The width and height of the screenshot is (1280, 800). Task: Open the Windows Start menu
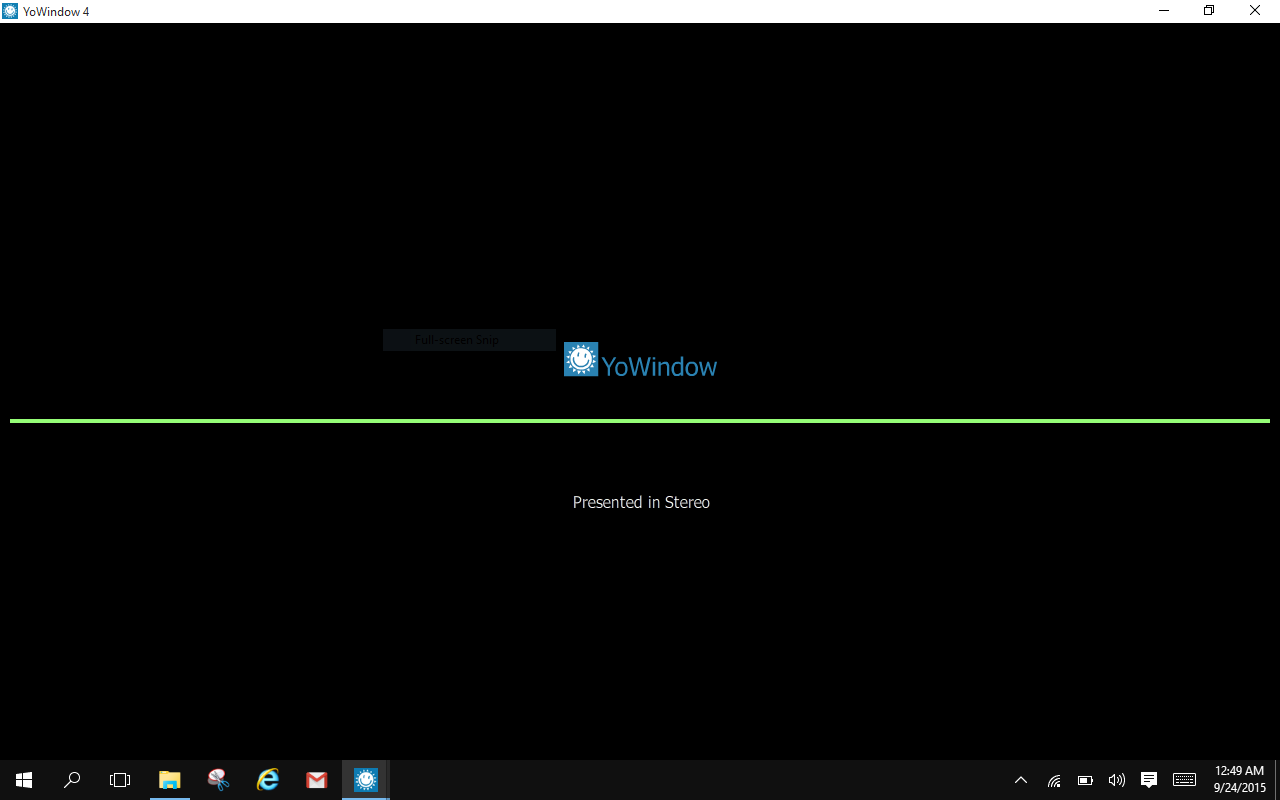(x=24, y=780)
